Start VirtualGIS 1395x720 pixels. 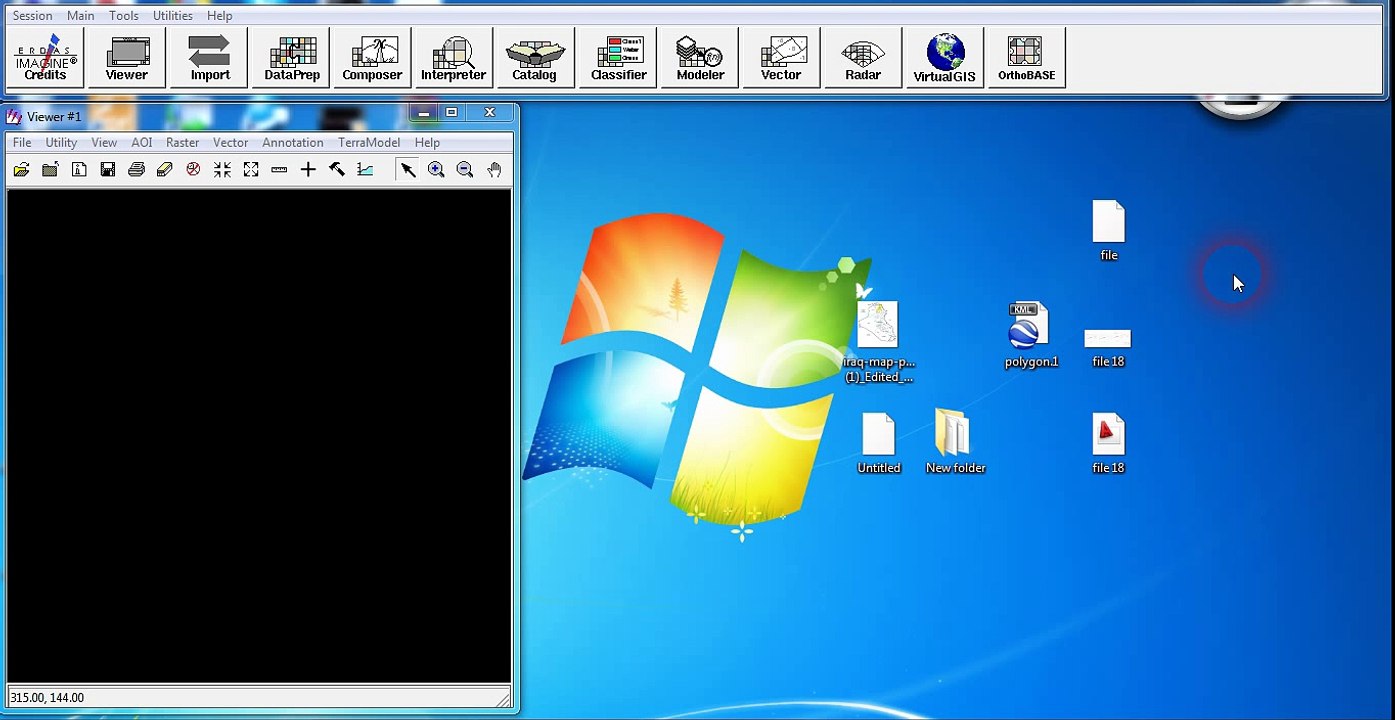pyautogui.click(x=944, y=58)
